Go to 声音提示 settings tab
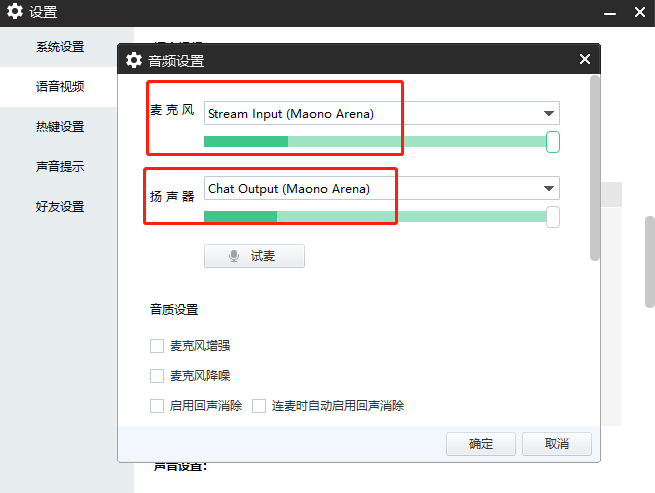Image resolution: width=655 pixels, height=493 pixels. click(x=60, y=167)
